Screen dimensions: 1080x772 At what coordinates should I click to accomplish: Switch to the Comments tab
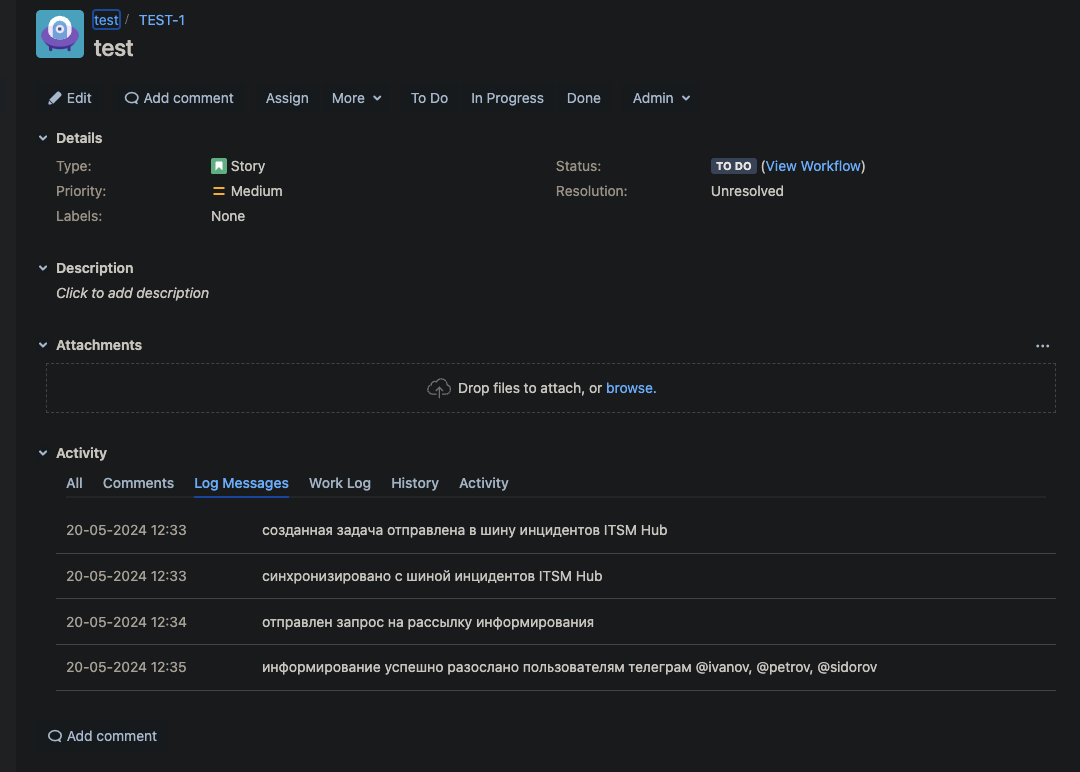(x=138, y=483)
